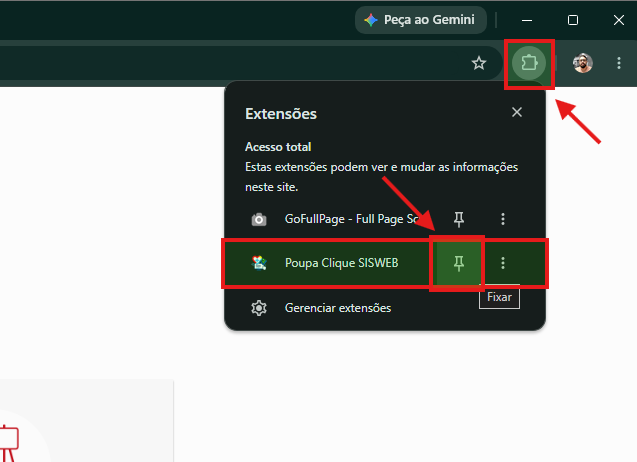Viewport: 637px width, 462px height.
Task: Open more options for GoFullPage
Action: (503, 219)
